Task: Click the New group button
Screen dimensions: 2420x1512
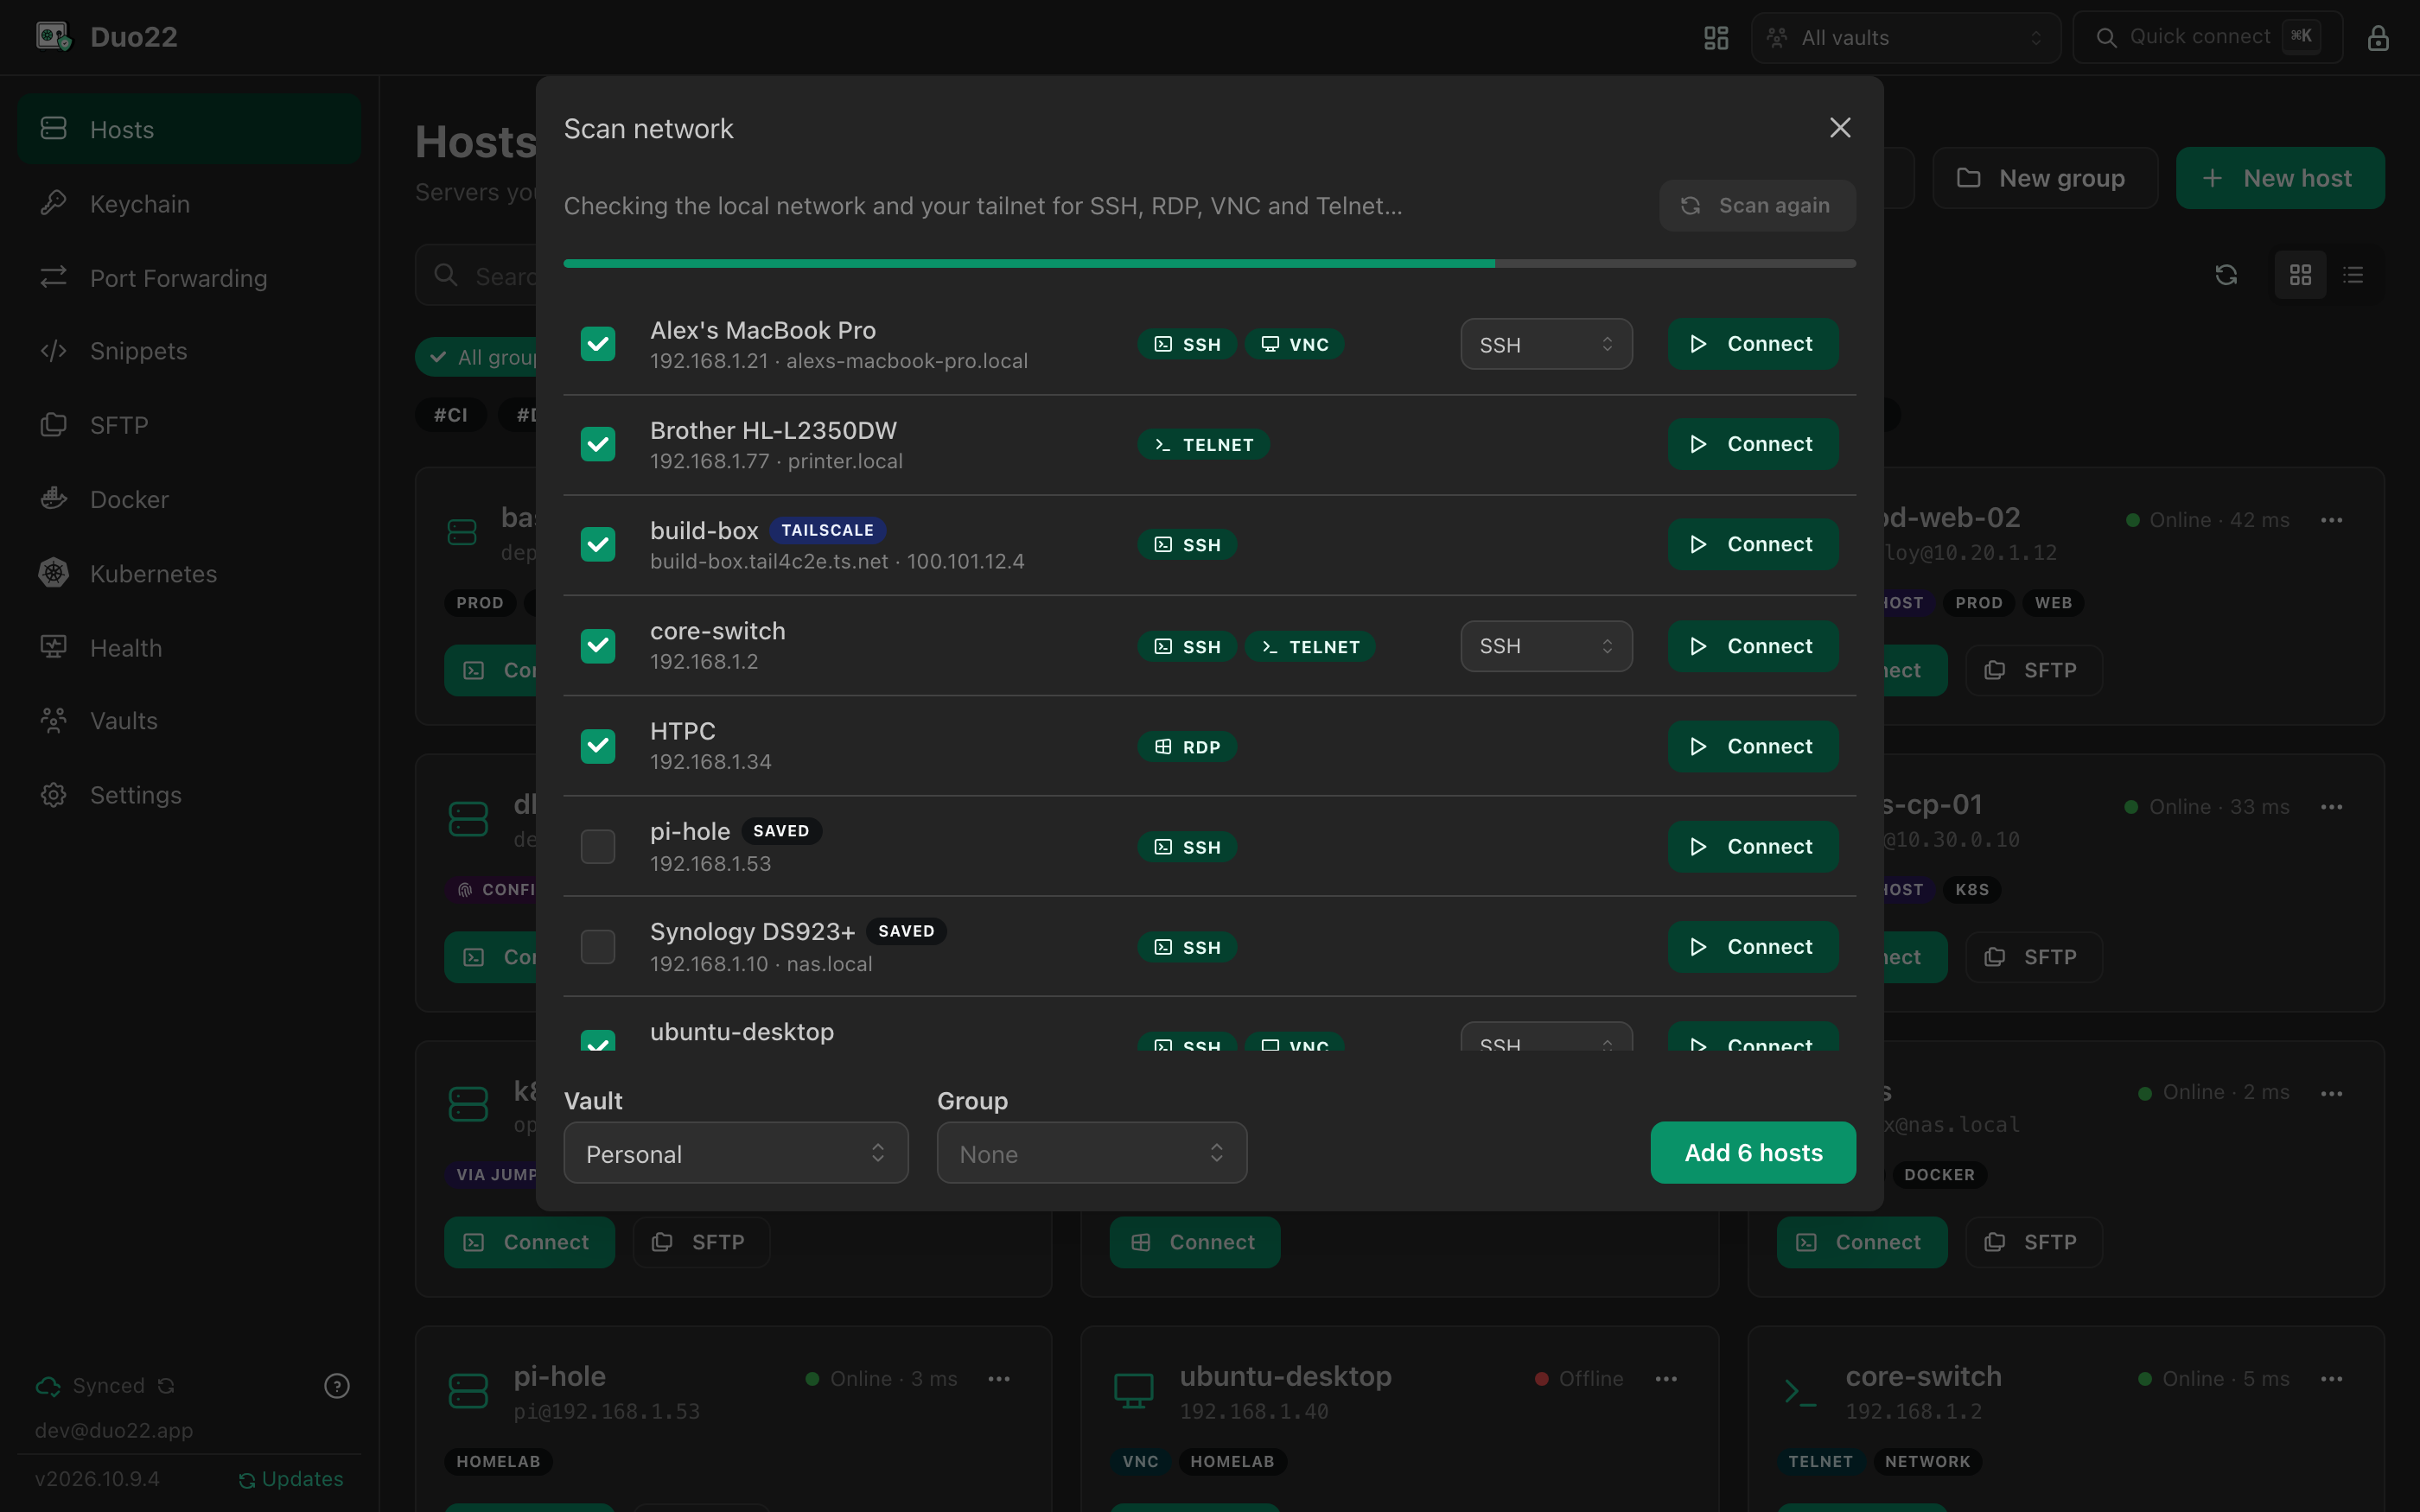Action: click(x=2045, y=178)
